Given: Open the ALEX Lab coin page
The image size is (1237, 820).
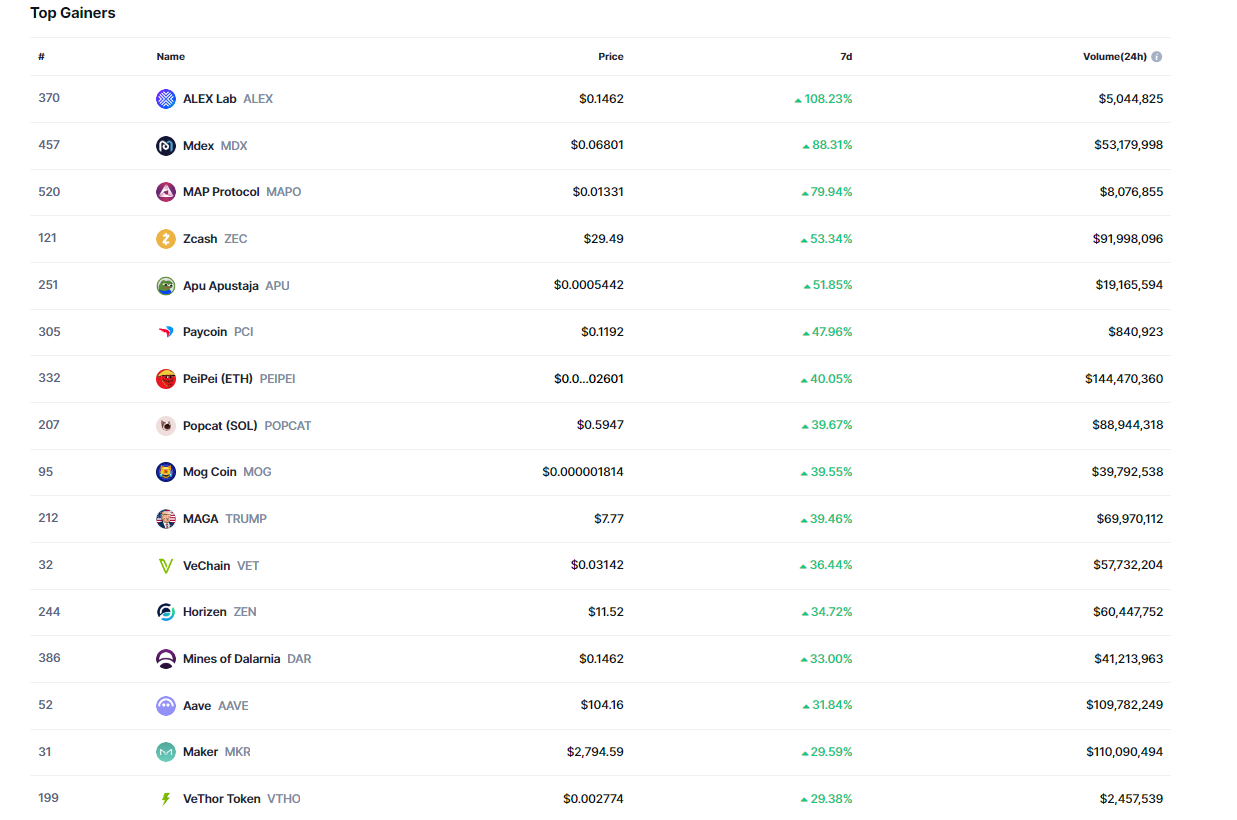Looking at the screenshot, I should pos(210,99).
